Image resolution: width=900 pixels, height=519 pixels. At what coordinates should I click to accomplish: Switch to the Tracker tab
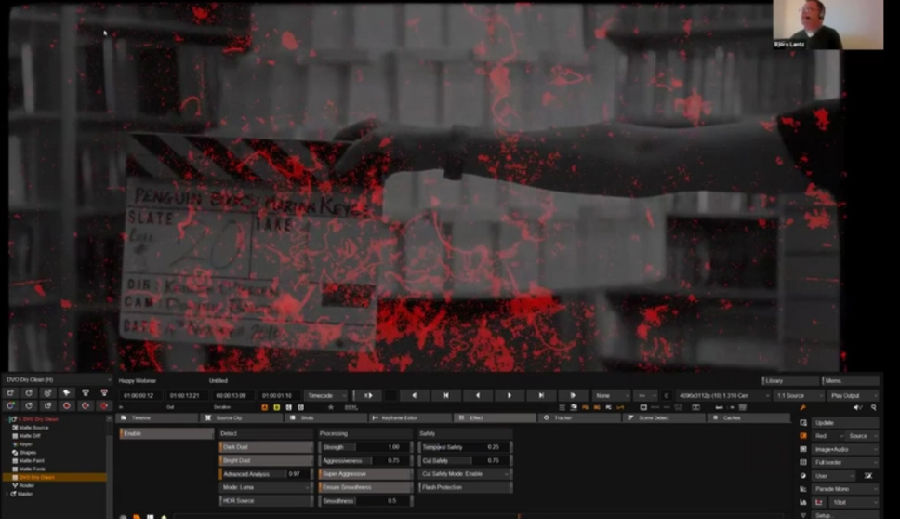580,418
